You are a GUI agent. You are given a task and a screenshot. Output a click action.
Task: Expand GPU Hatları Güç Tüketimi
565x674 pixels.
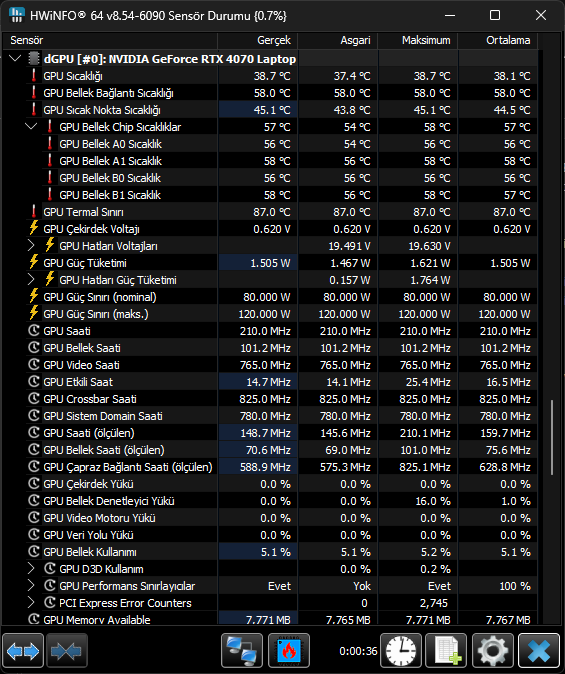pos(31,279)
